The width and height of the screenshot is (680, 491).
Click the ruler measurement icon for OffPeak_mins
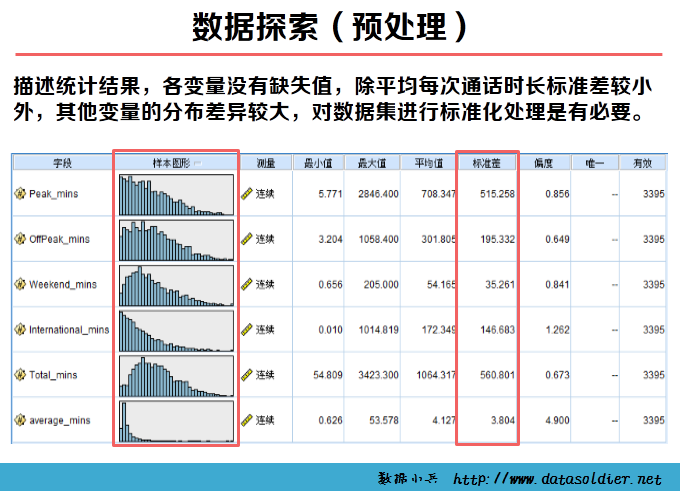(x=247, y=239)
